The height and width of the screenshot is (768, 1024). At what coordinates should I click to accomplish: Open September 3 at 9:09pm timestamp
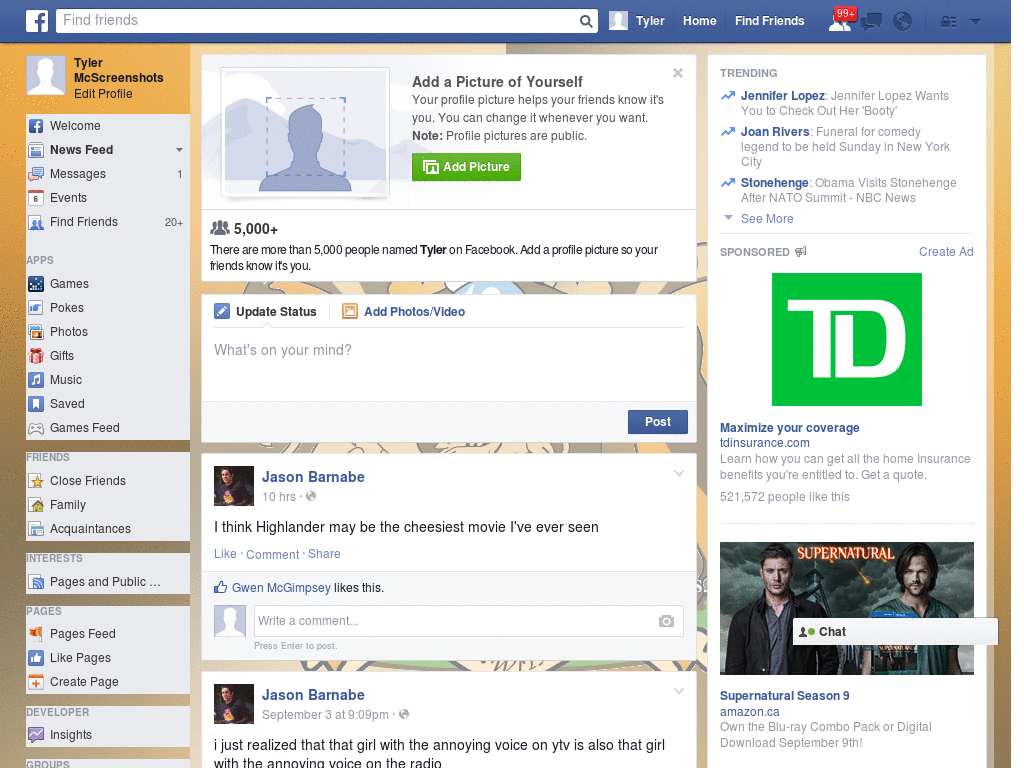(325, 715)
